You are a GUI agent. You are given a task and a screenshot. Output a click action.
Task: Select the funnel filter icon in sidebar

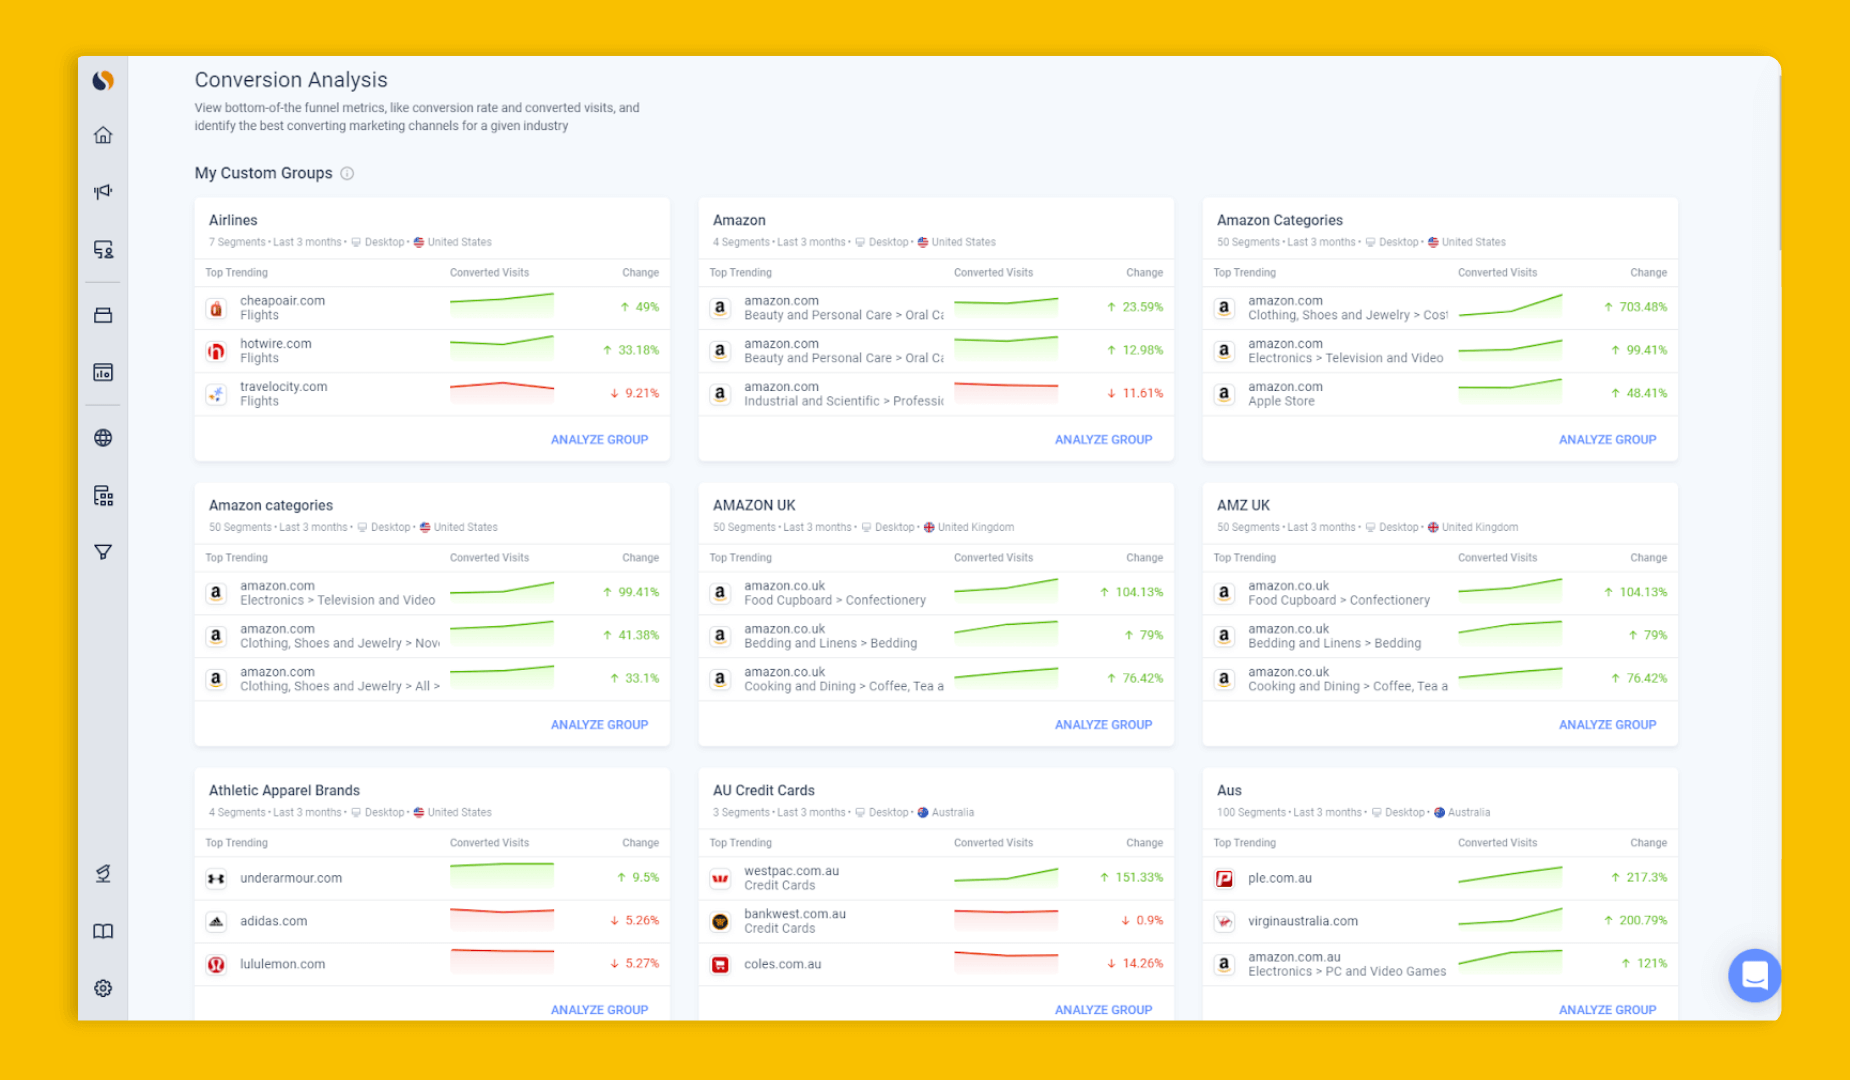pos(102,551)
